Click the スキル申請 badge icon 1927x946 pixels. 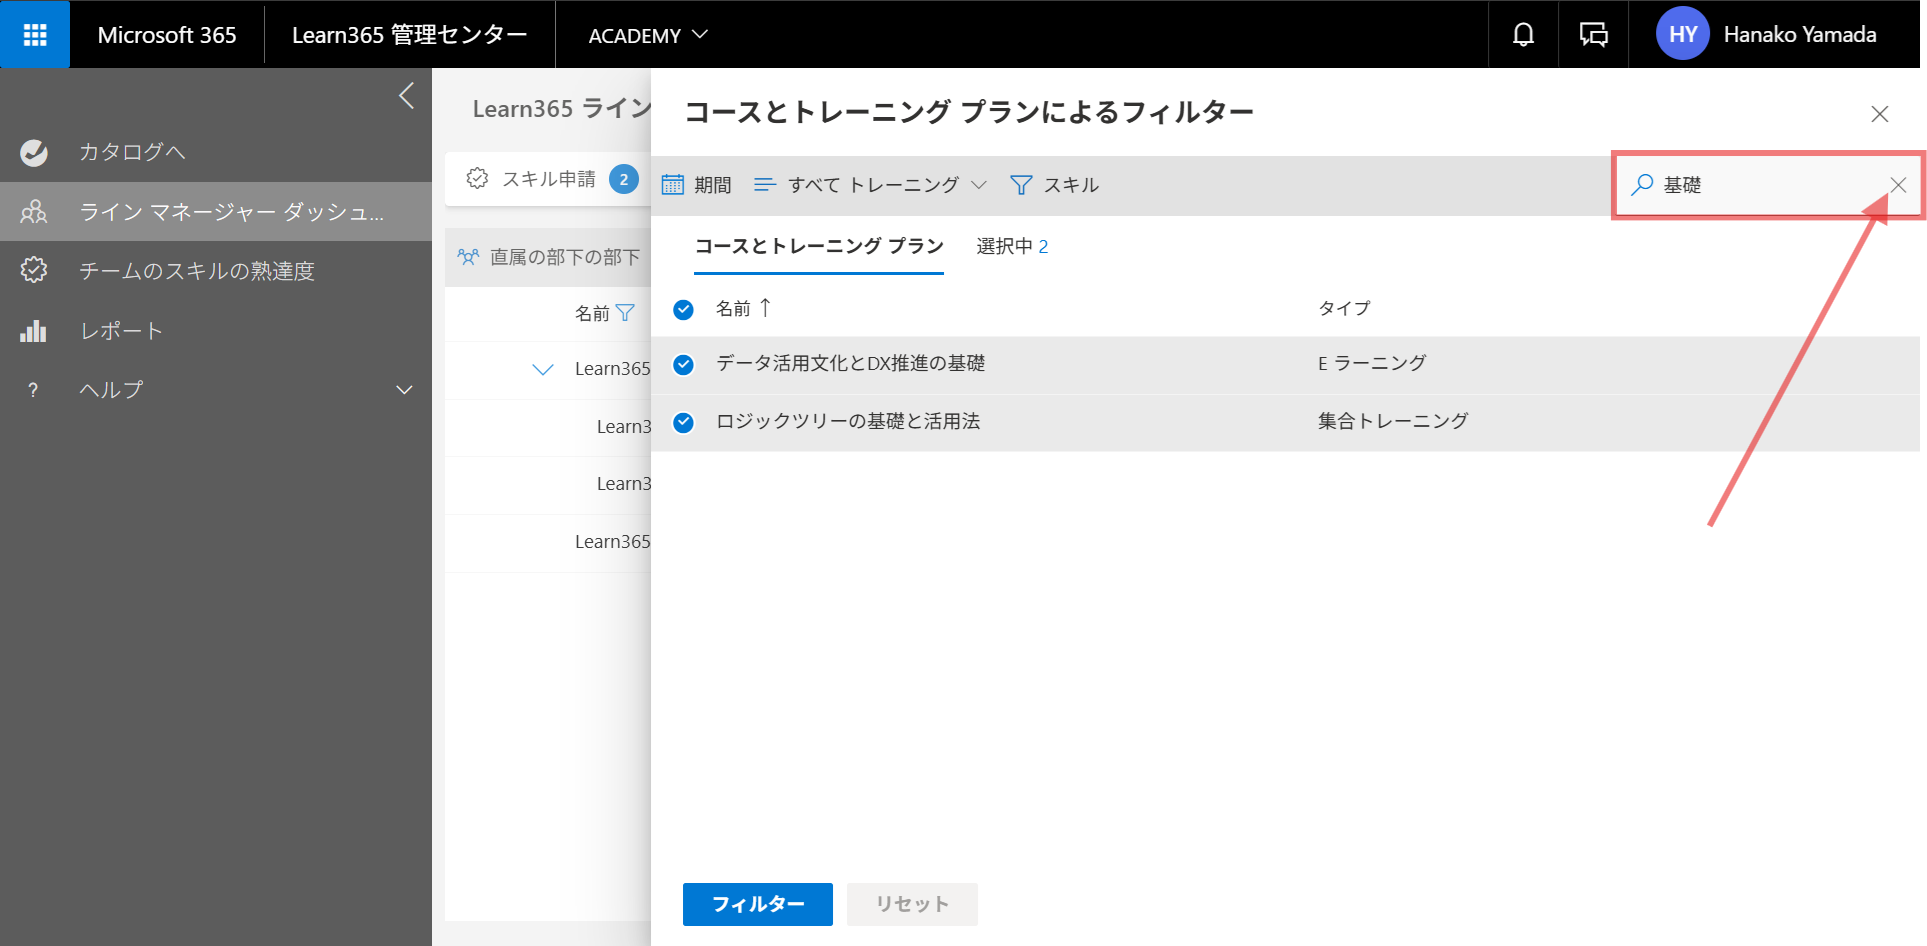click(x=477, y=178)
